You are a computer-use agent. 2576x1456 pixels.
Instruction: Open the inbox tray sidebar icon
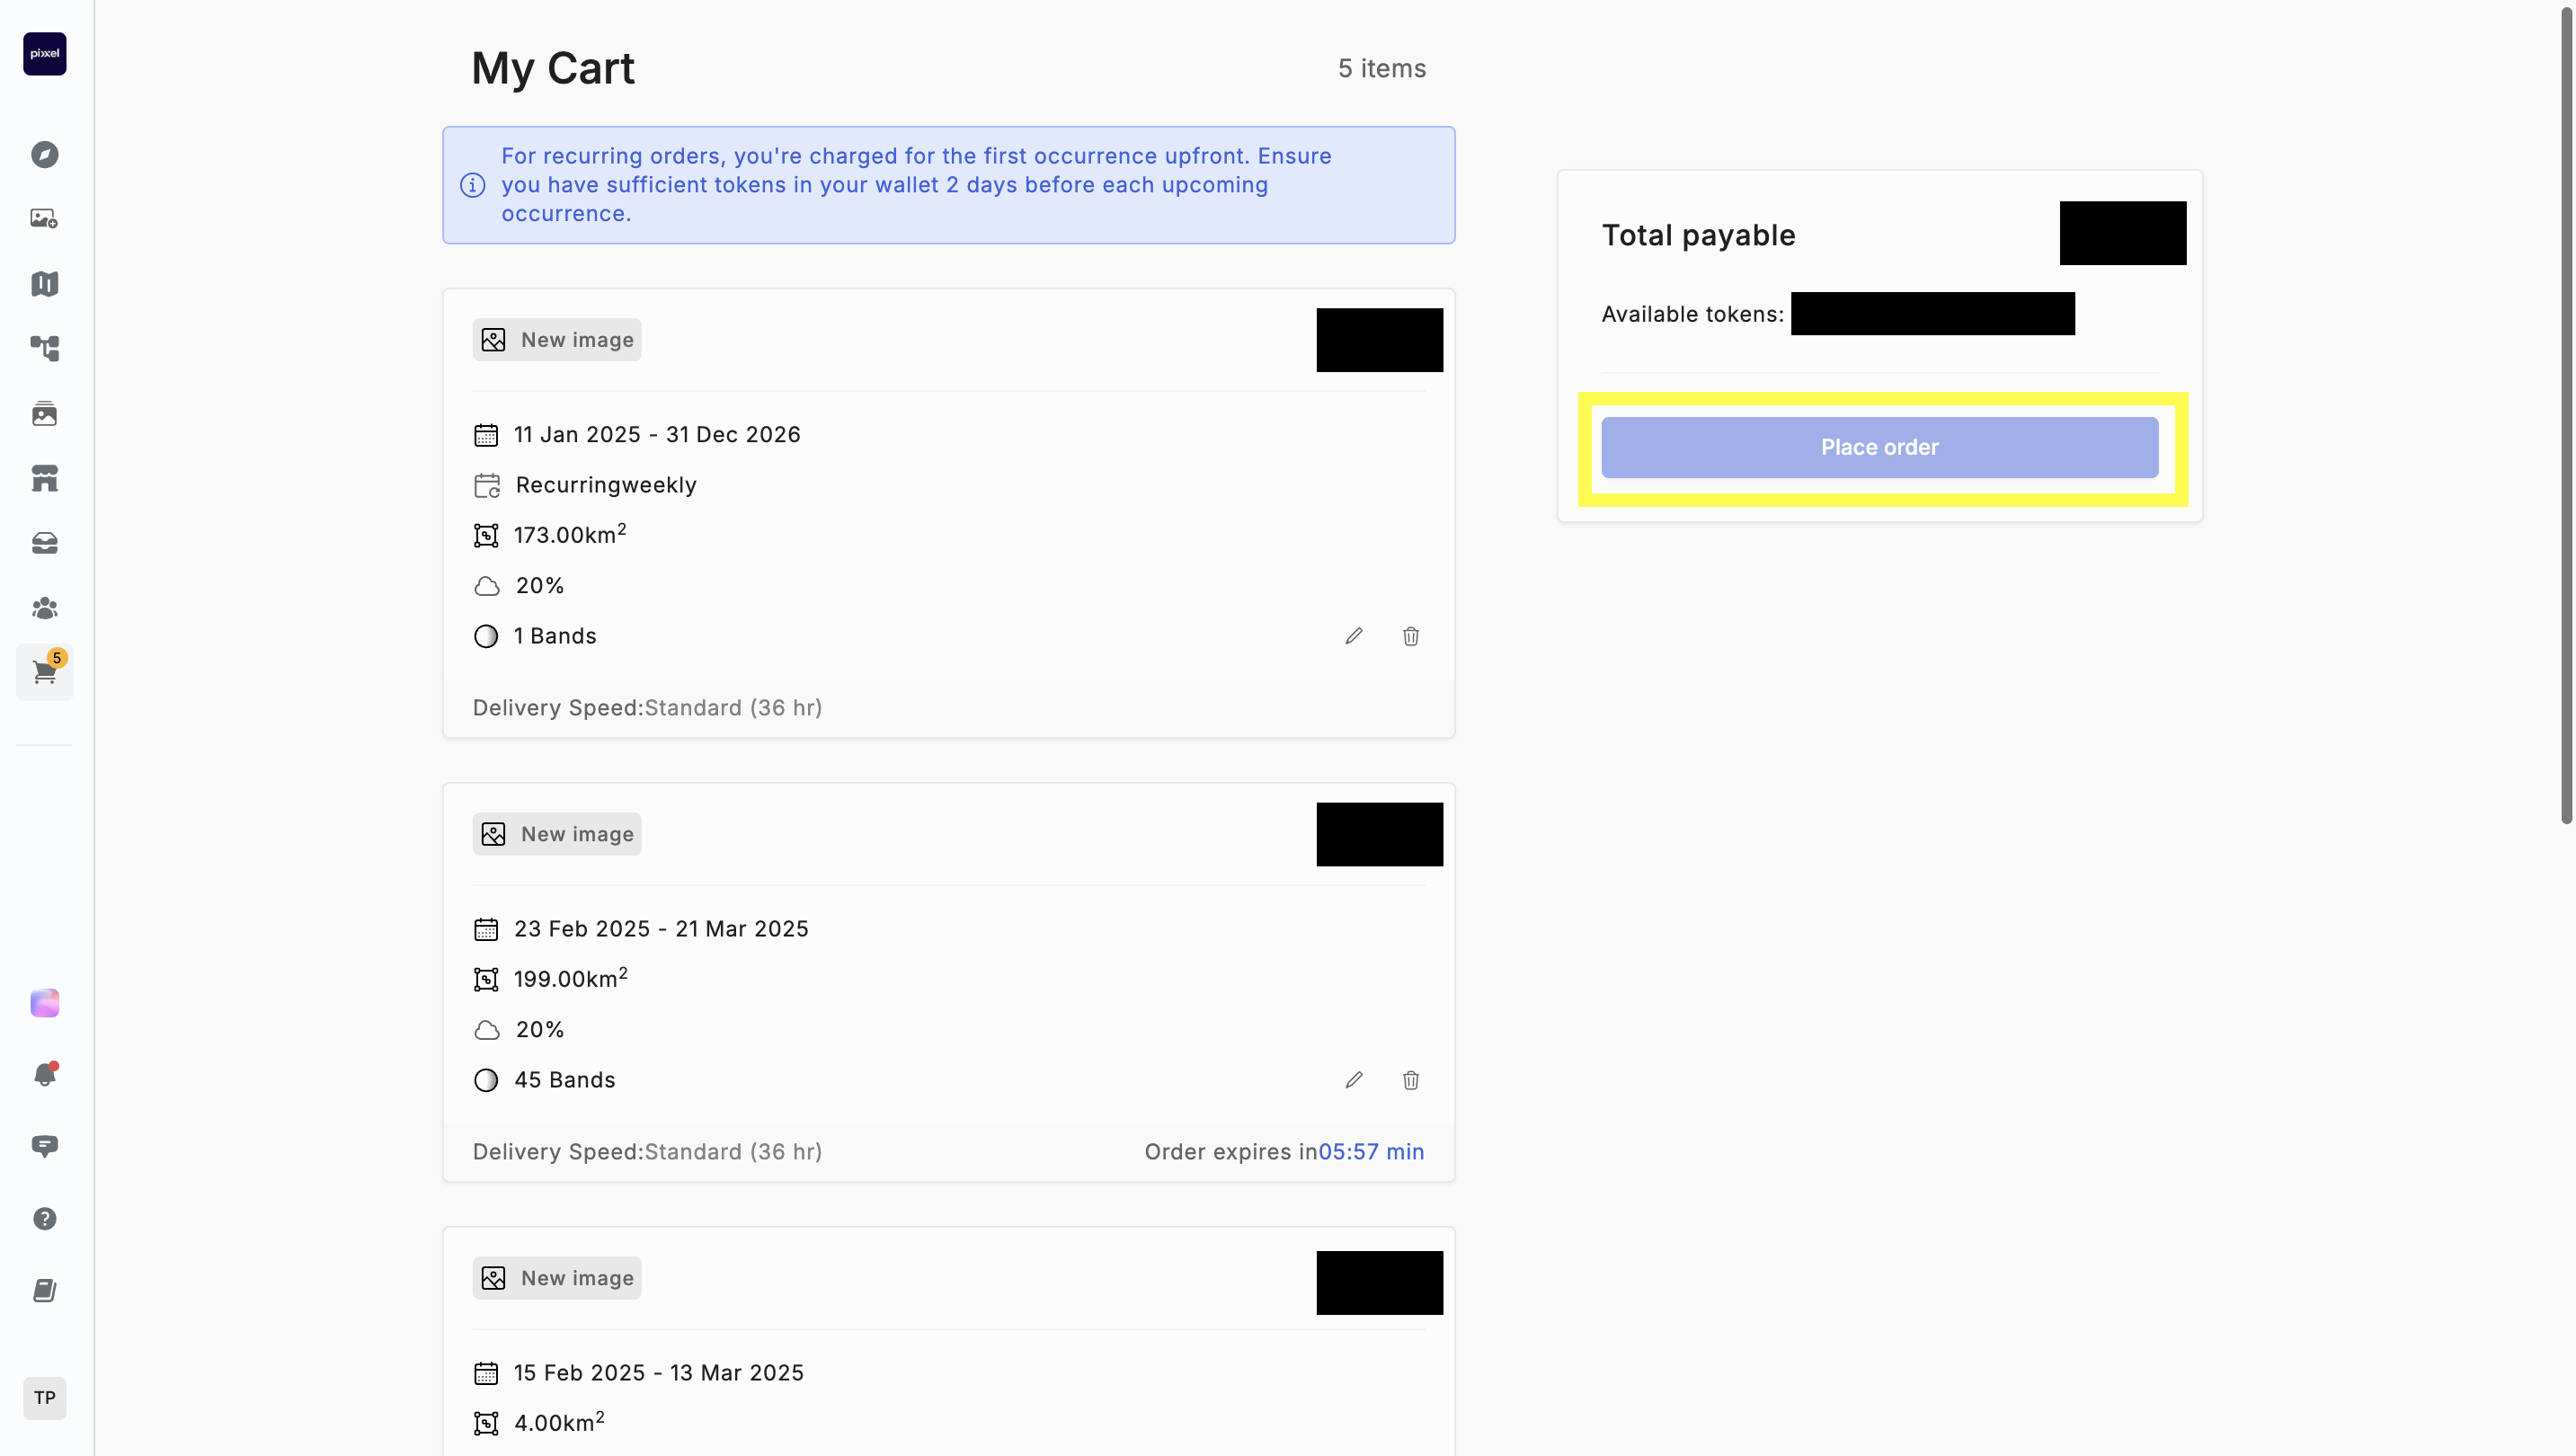pyautogui.click(x=45, y=543)
